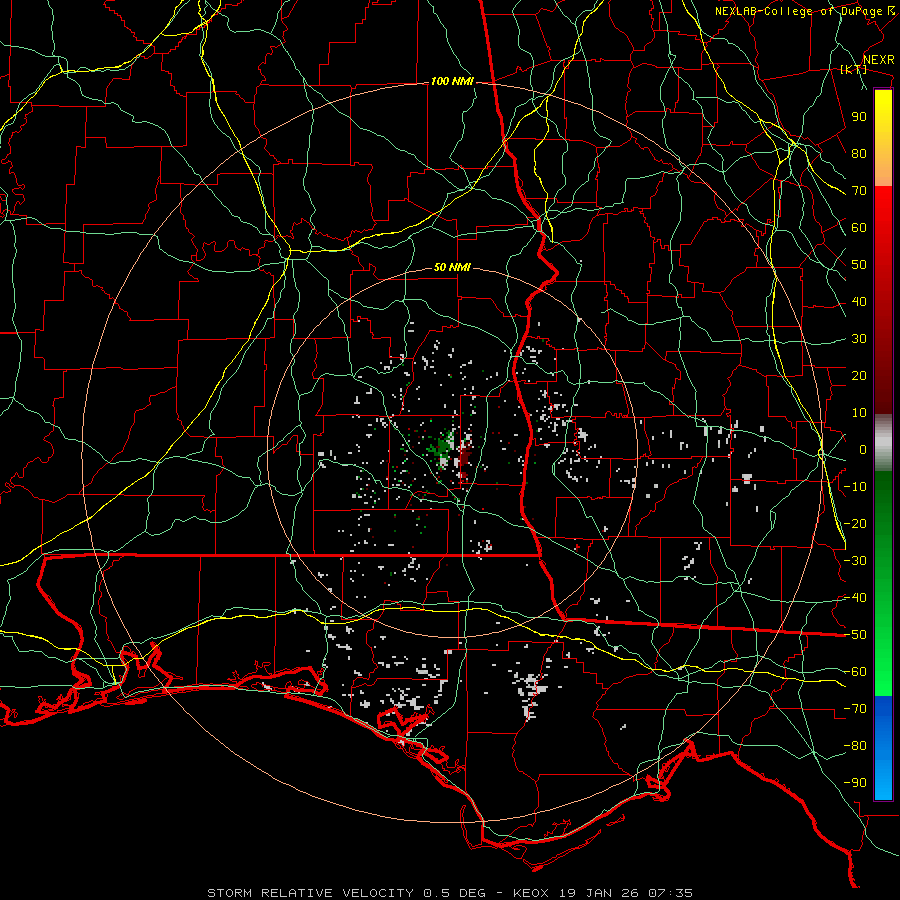Screen dimensions: 900x900
Task: Select the 40 value on velocity scale
Action: pyautogui.click(x=859, y=301)
